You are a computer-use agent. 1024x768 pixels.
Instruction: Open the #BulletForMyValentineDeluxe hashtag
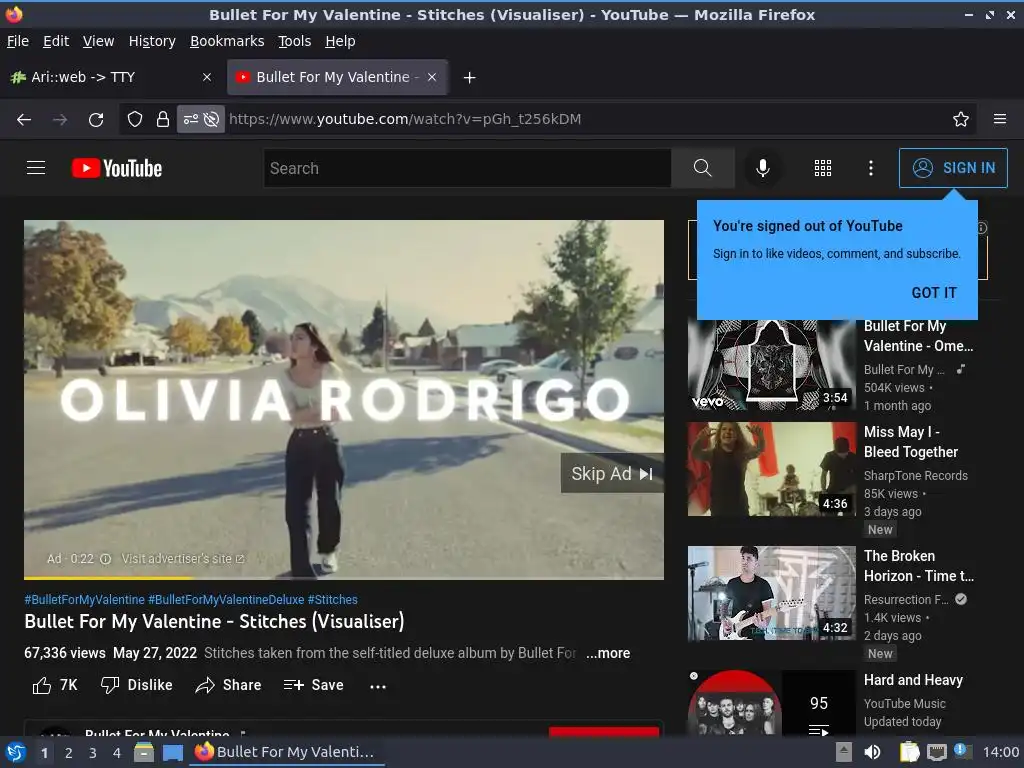(226, 600)
